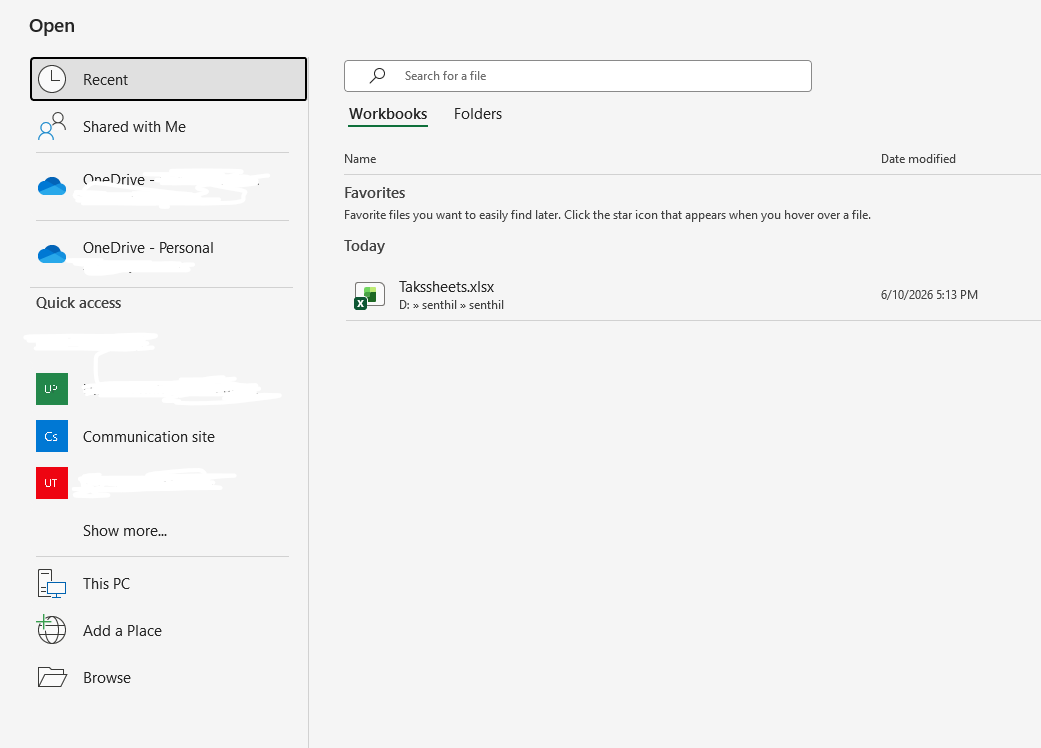
Task: Select the green UP site tile
Action: 52,389
